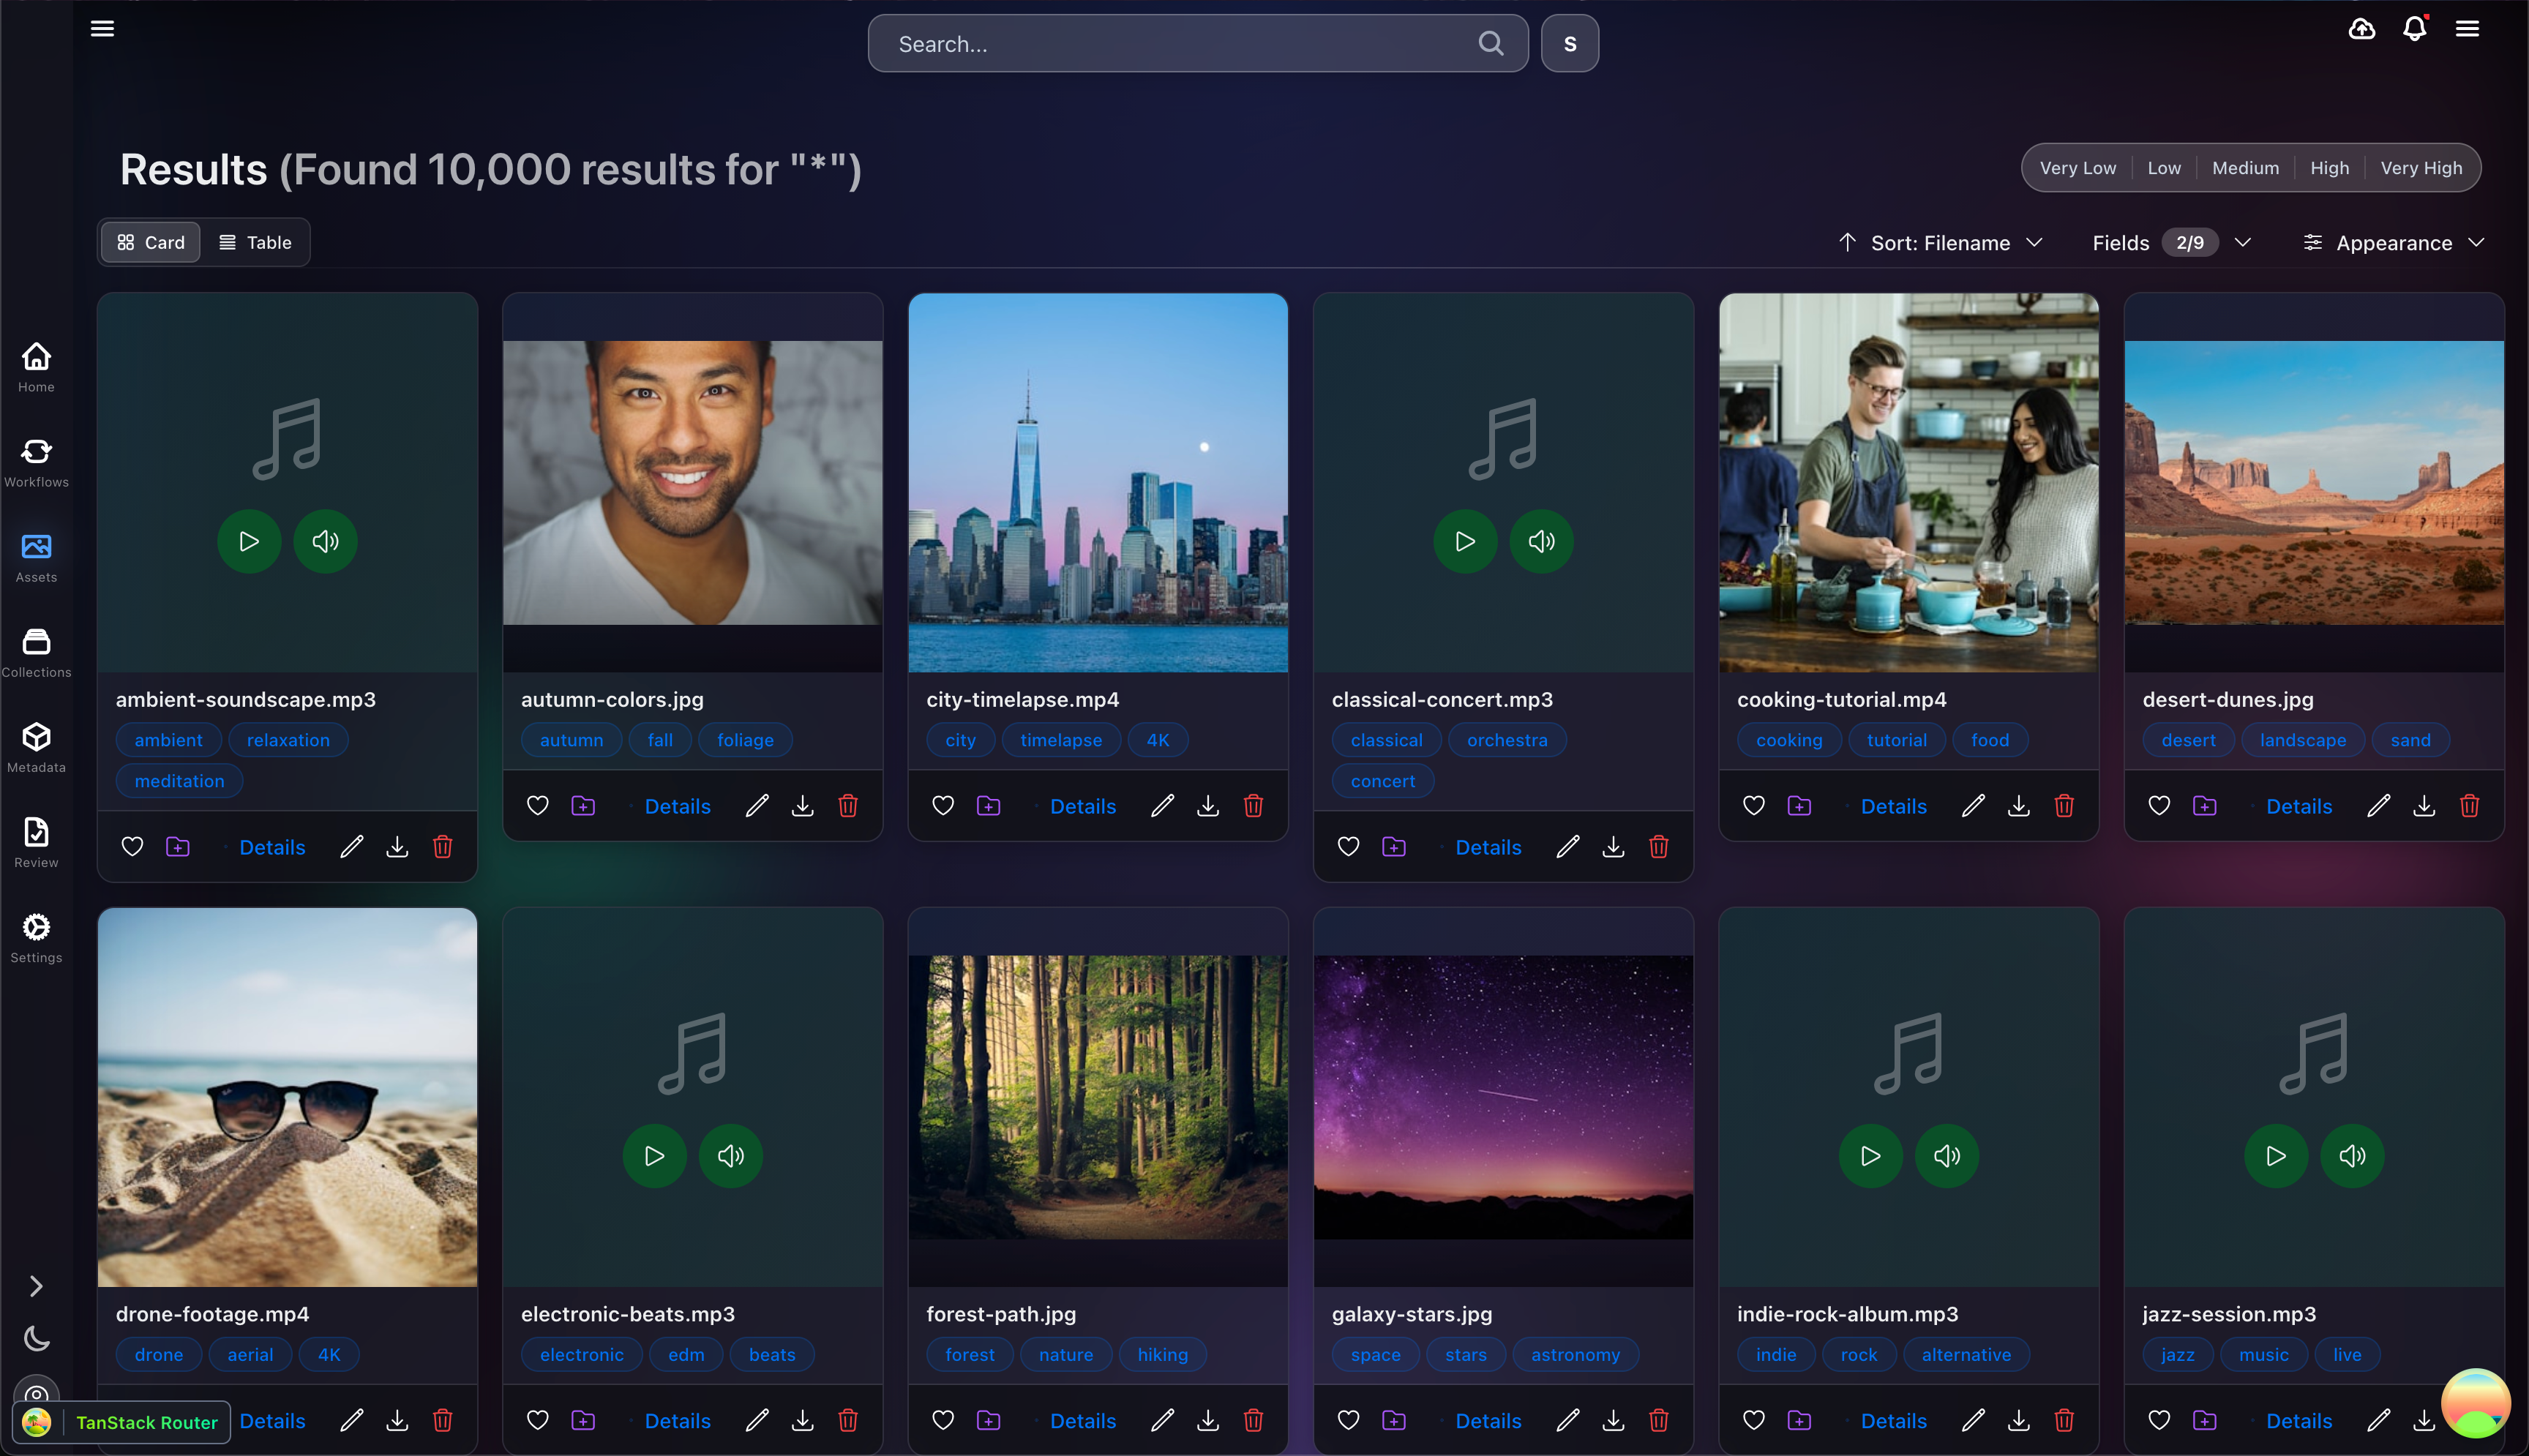2529x1456 pixels.
Task: Open notifications from the bell icon
Action: (2414, 29)
